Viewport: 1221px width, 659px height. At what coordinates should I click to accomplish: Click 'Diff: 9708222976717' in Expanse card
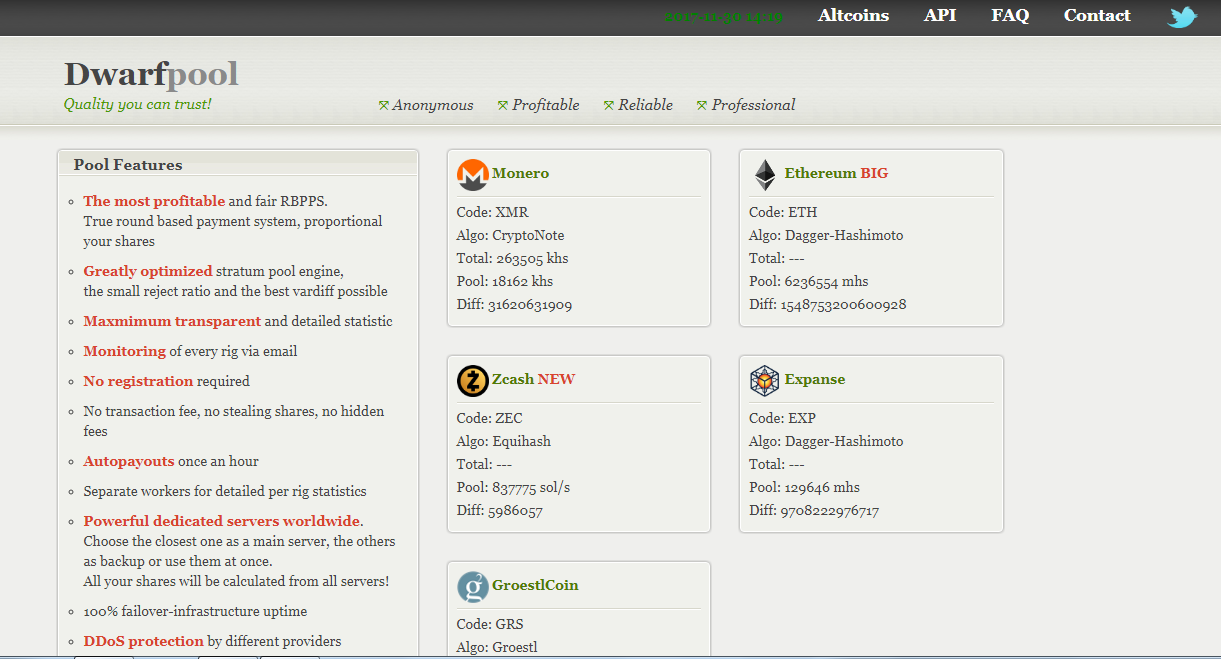(814, 510)
